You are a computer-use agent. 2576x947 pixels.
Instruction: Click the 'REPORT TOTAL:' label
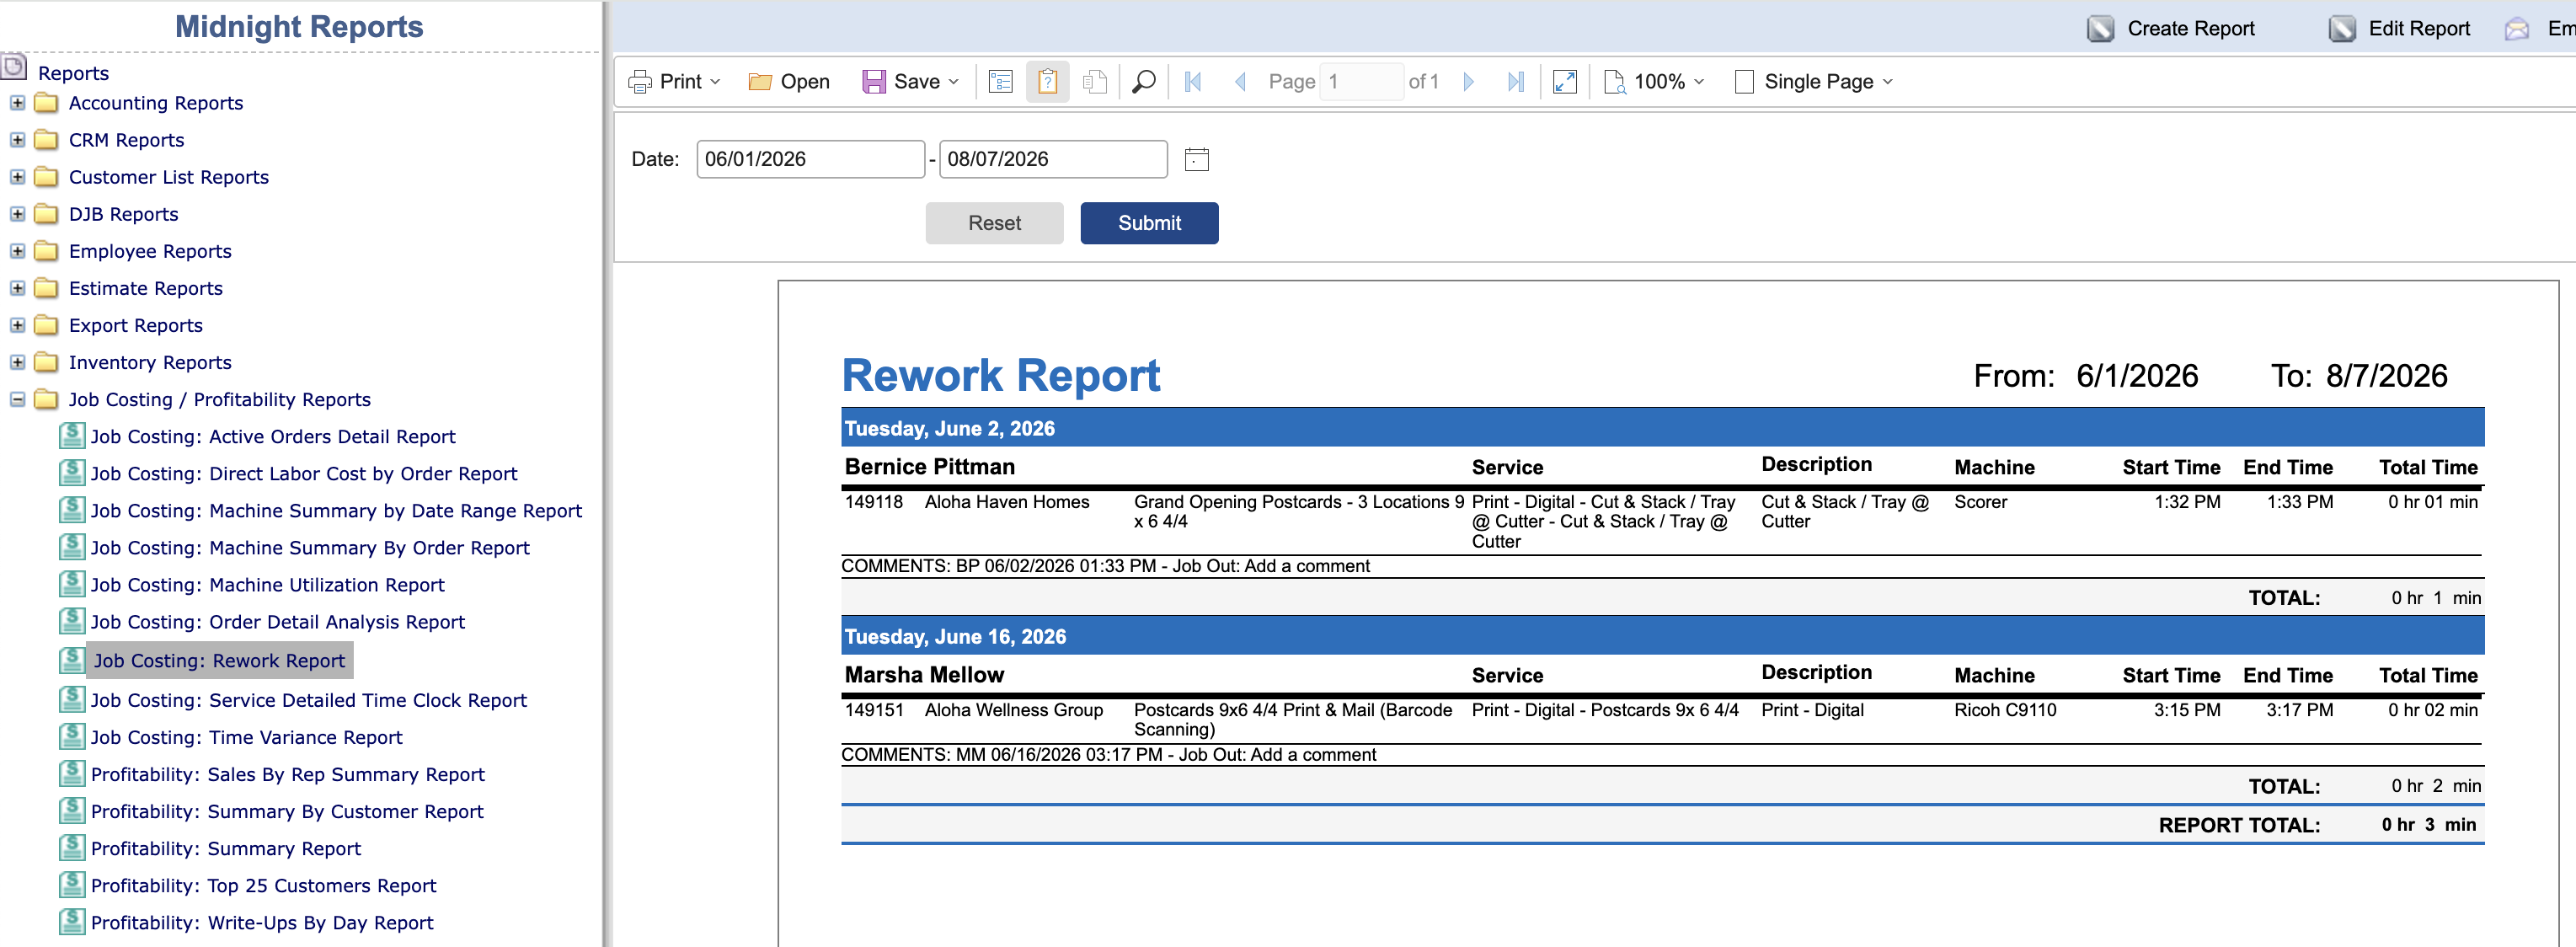pyautogui.click(x=2239, y=825)
